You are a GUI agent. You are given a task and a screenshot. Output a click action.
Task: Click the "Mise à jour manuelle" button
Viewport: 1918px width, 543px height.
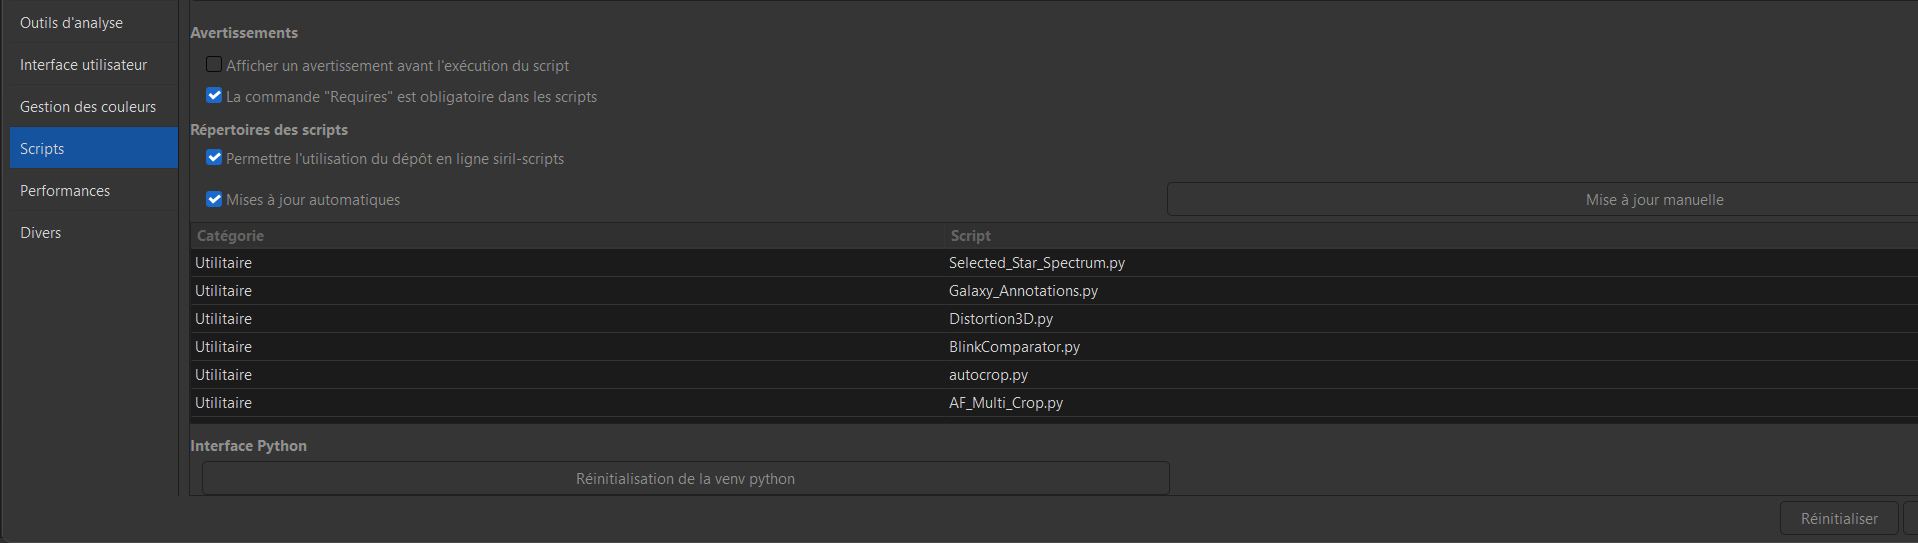pos(1653,199)
